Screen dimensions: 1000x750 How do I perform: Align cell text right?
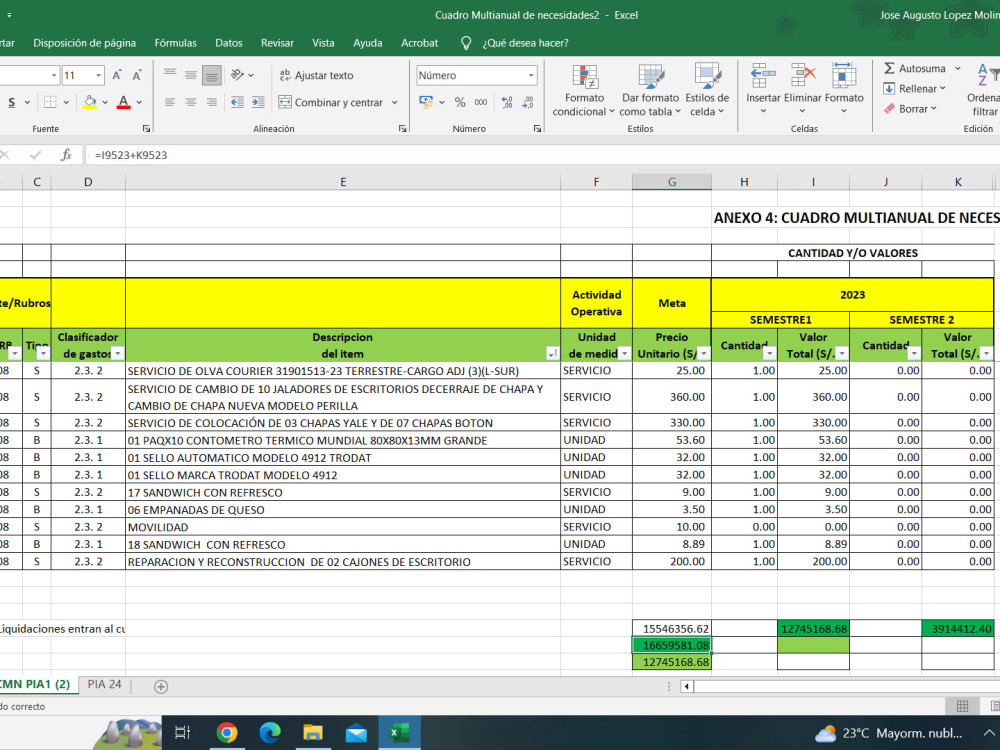tap(212, 102)
